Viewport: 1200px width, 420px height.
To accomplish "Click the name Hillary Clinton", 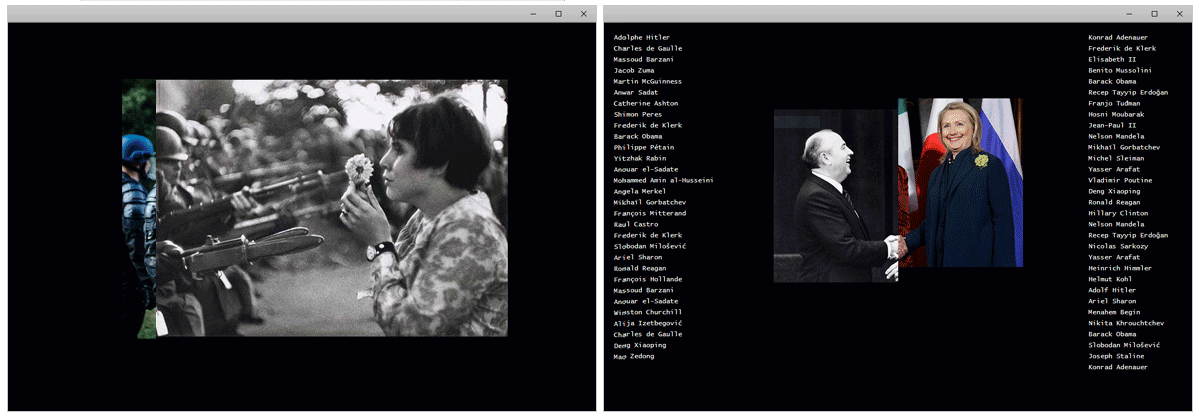I will click(1119, 213).
